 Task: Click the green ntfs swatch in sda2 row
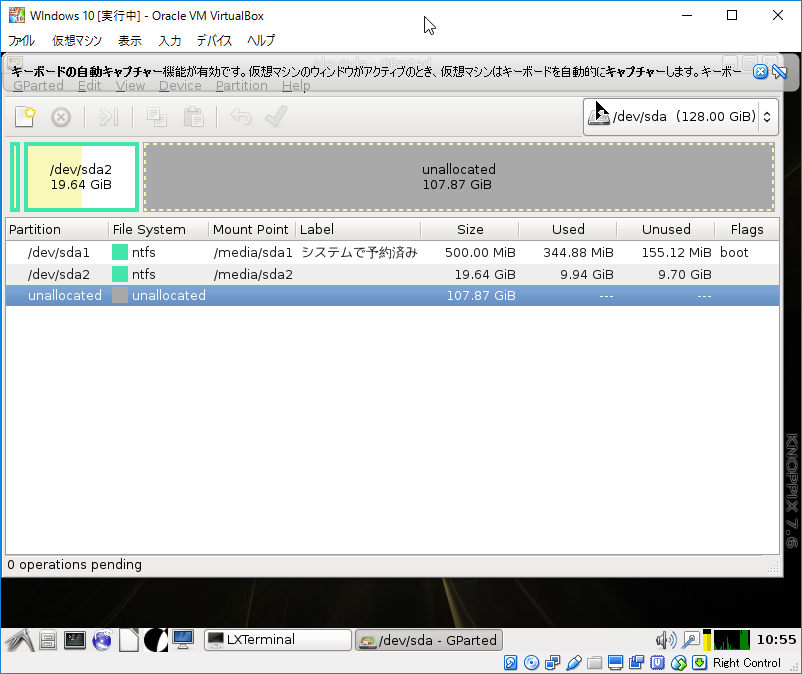pos(120,275)
